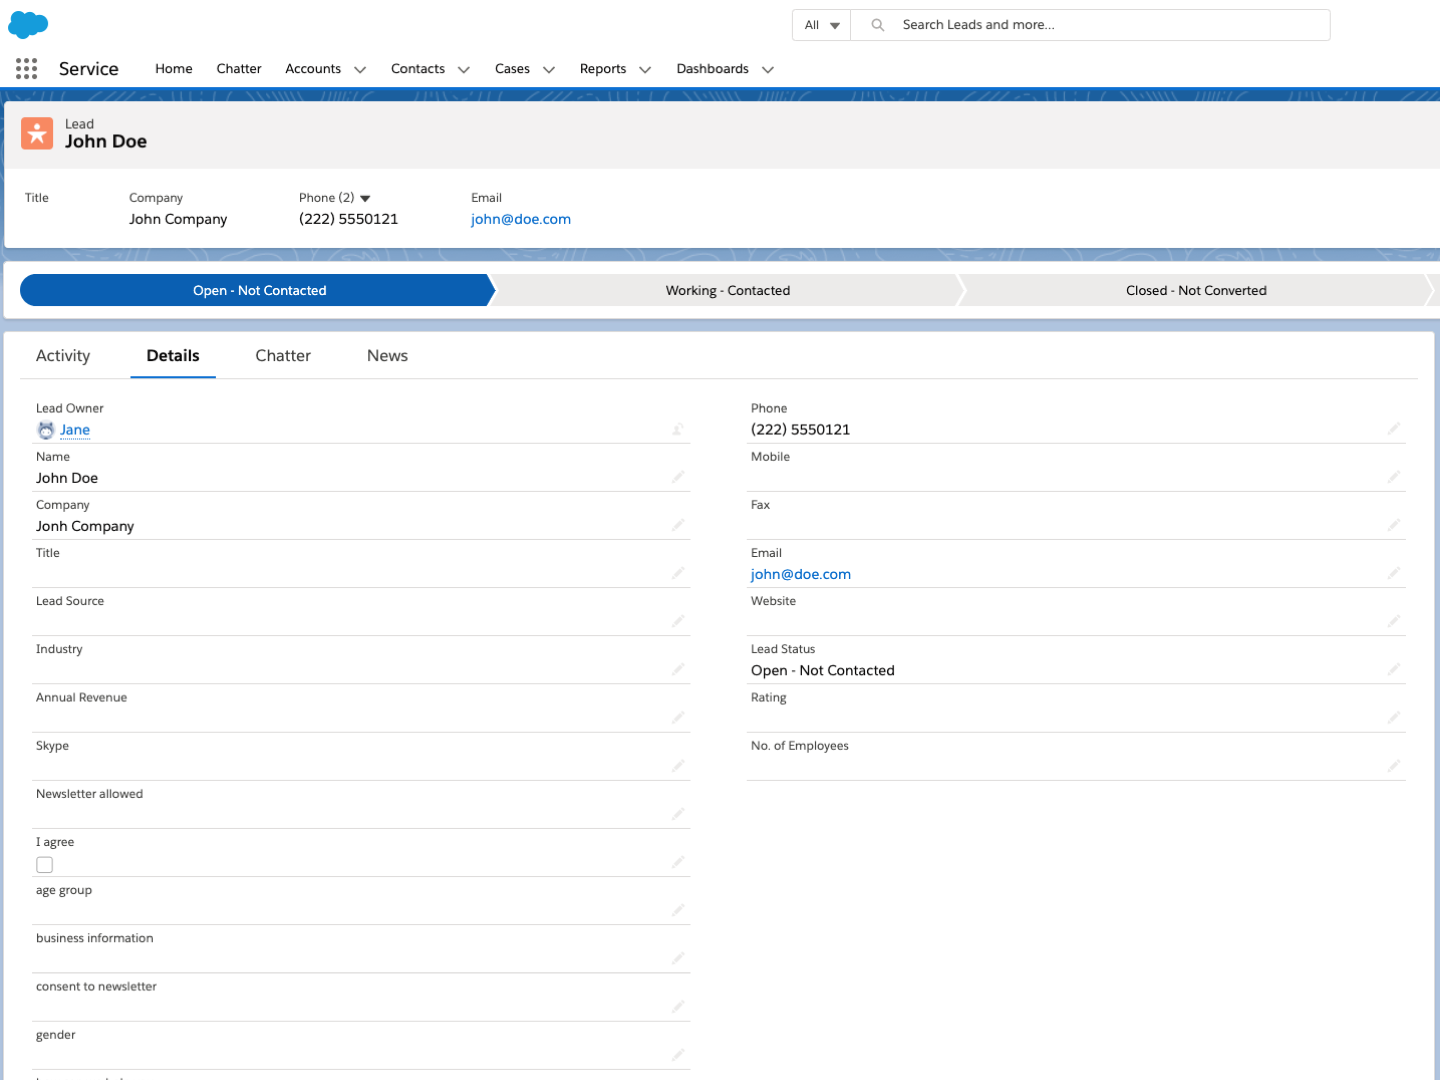Click the Salesforce cloud logo
Image resolution: width=1440 pixels, height=1080 pixels.
[28, 25]
